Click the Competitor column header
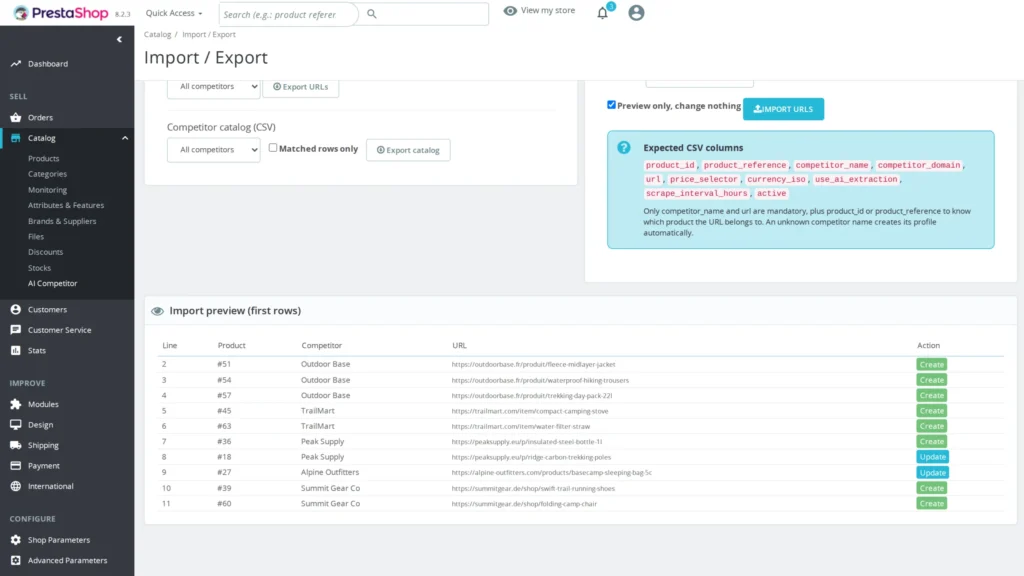 (x=321, y=345)
